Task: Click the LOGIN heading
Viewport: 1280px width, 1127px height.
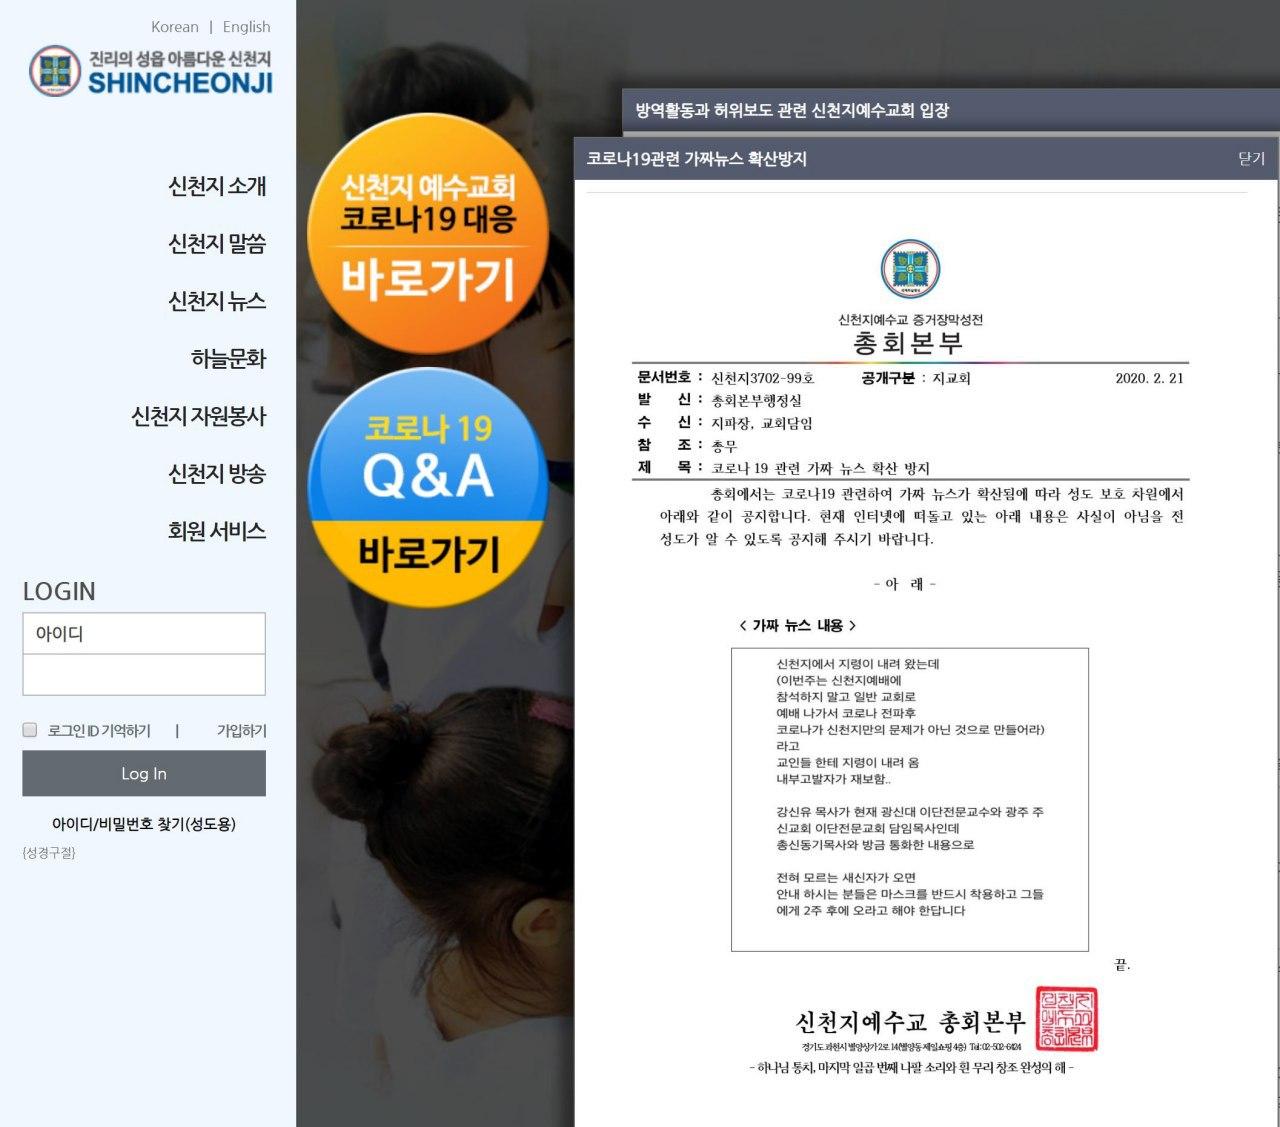Action: click(59, 591)
